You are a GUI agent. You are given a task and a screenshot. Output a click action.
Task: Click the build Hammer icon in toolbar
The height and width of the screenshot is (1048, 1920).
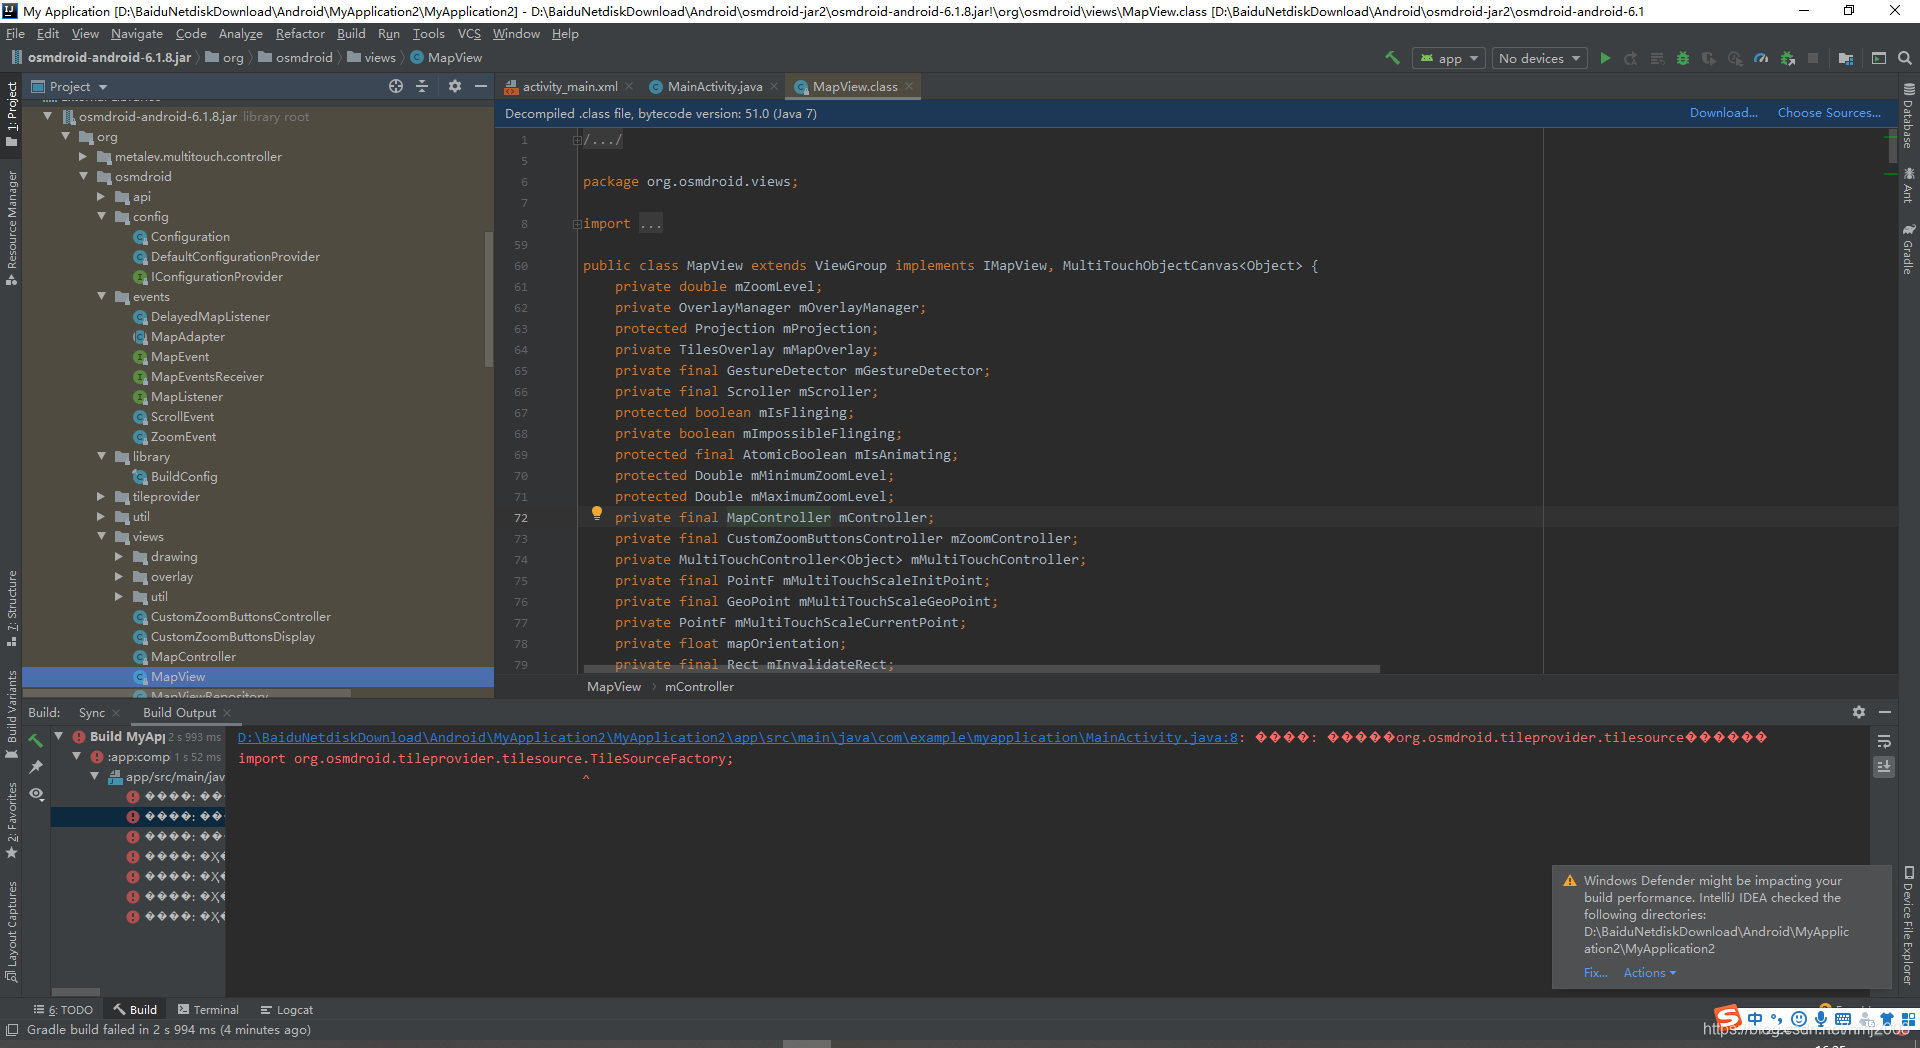pyautogui.click(x=1394, y=58)
